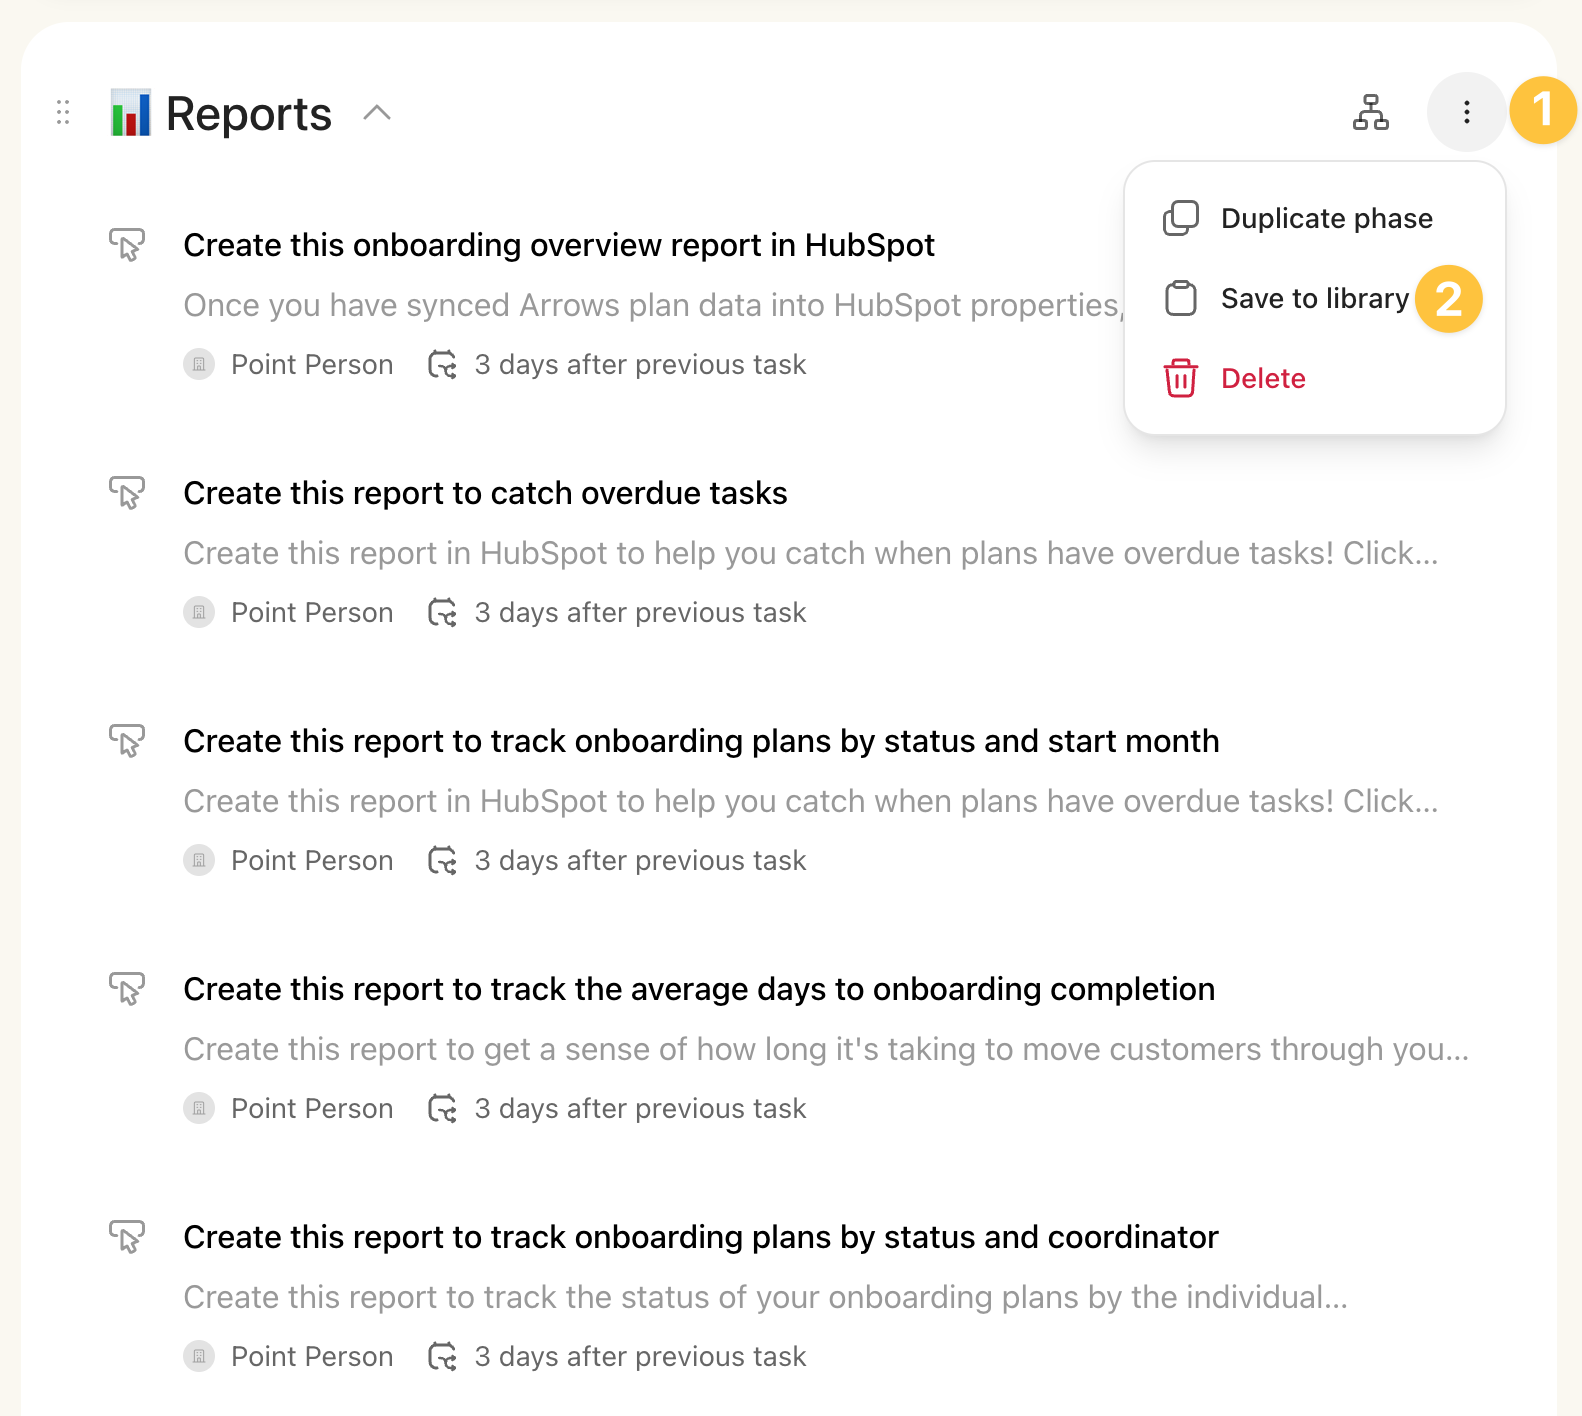Click task icon beside catch overdue tasks
This screenshot has height=1416, width=1582.
point(127,492)
